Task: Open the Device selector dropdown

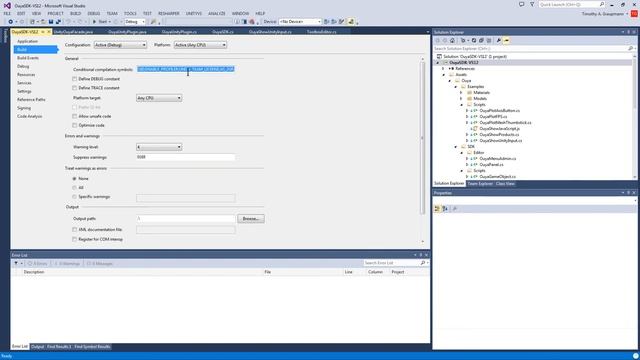Action: (x=300, y=22)
